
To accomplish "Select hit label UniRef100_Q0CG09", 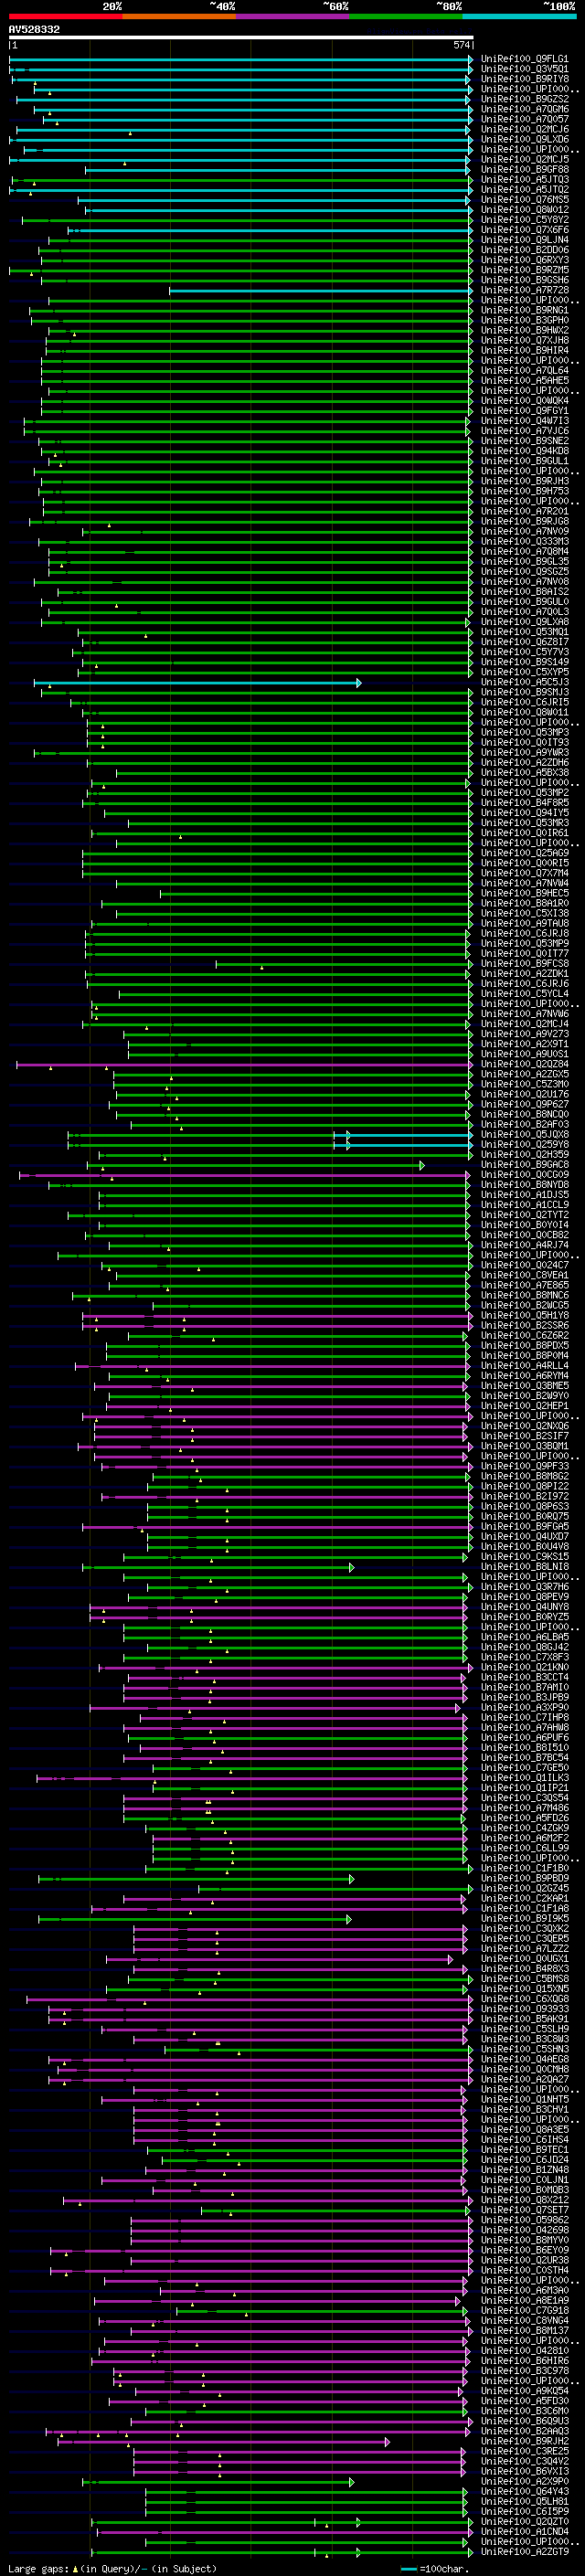I will (525, 1174).
